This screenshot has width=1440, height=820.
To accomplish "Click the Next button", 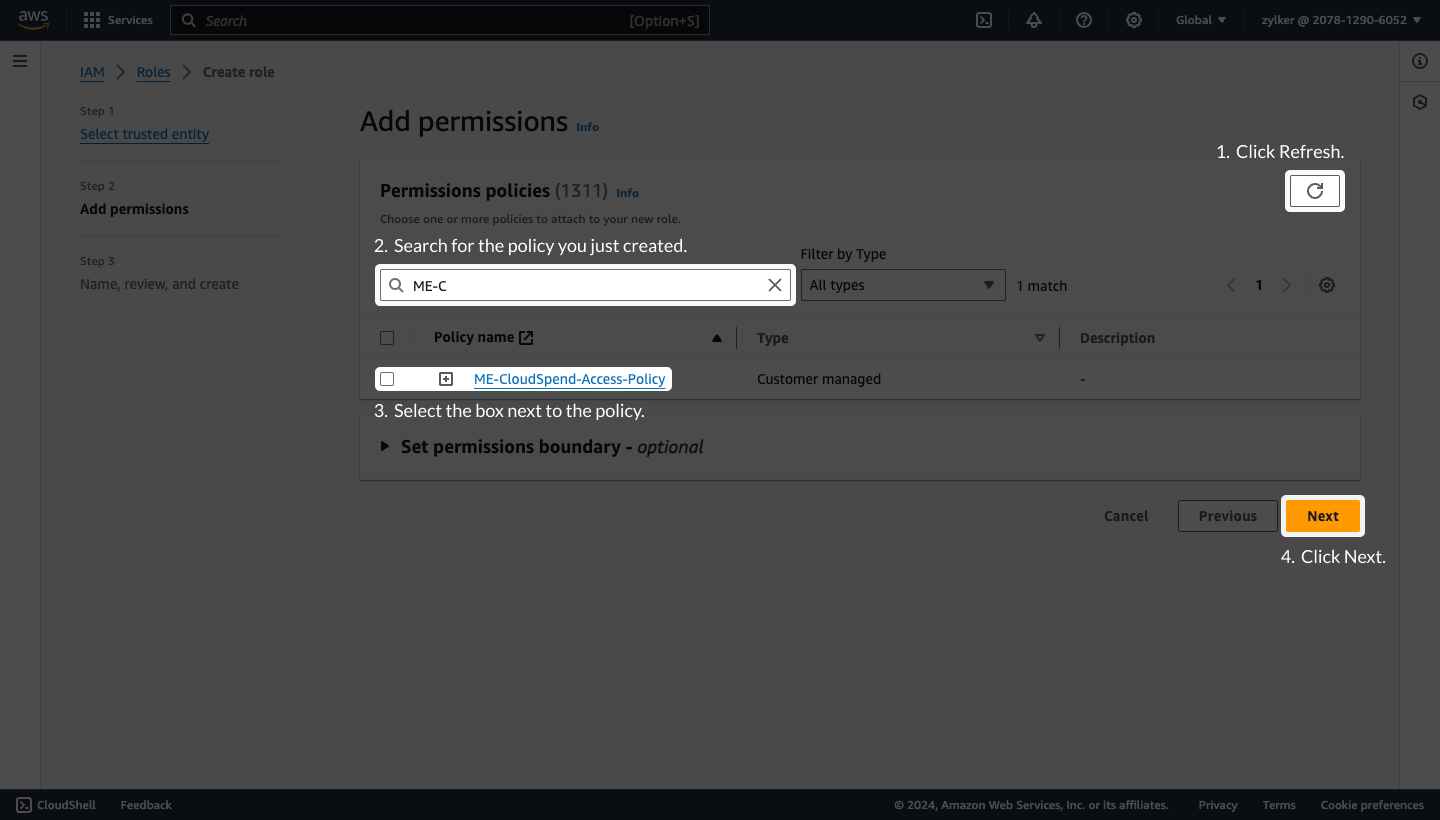I will tap(1322, 515).
